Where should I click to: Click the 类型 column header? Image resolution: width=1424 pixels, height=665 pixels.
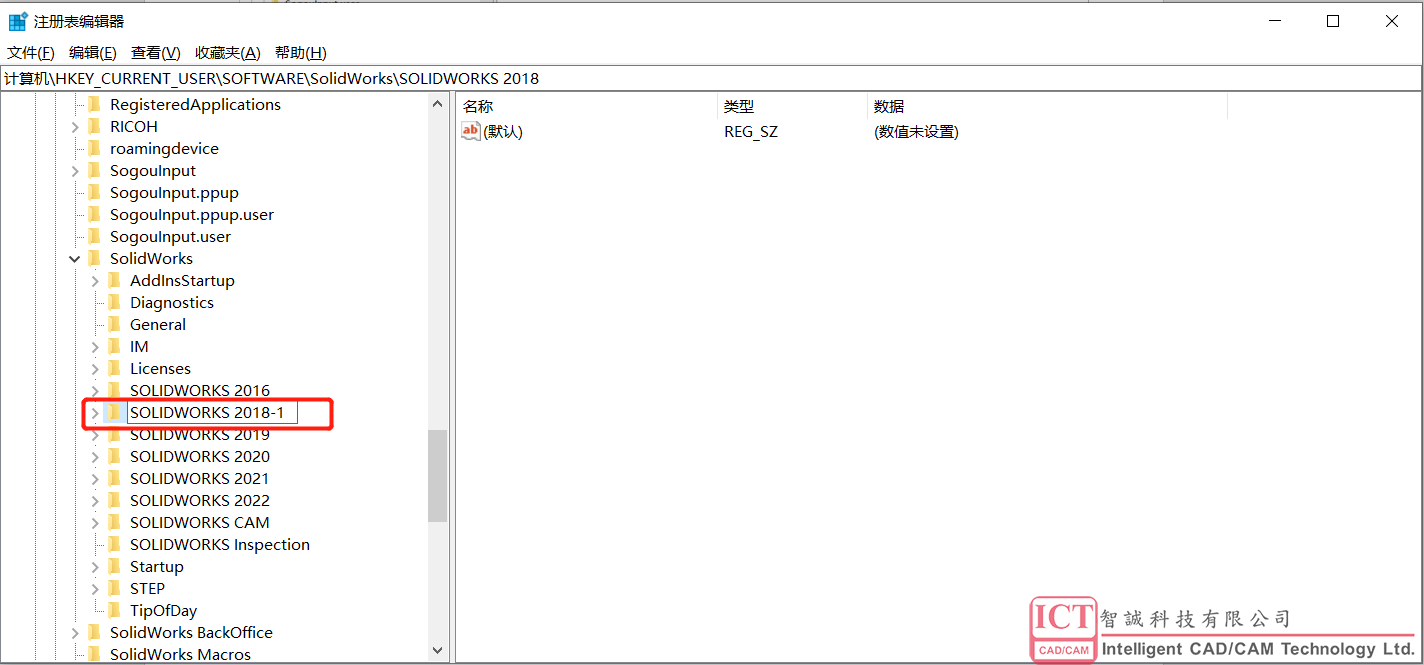793,106
